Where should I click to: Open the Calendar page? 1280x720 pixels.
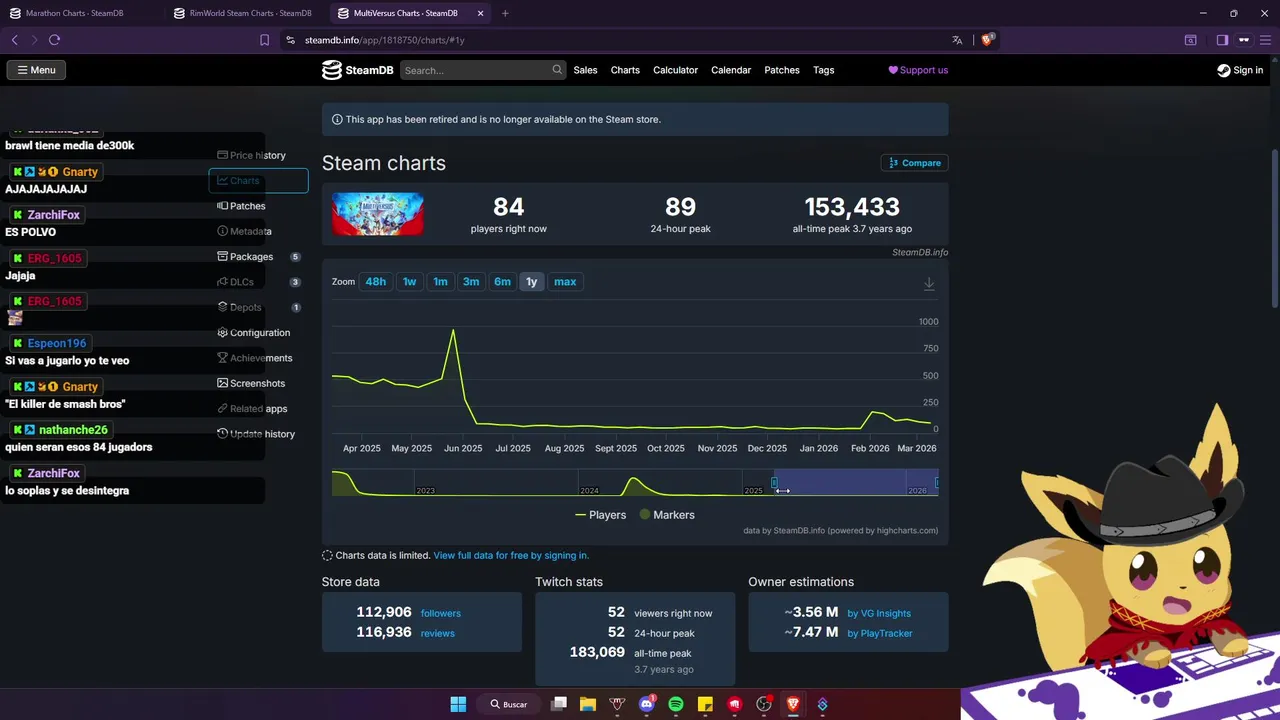point(731,70)
